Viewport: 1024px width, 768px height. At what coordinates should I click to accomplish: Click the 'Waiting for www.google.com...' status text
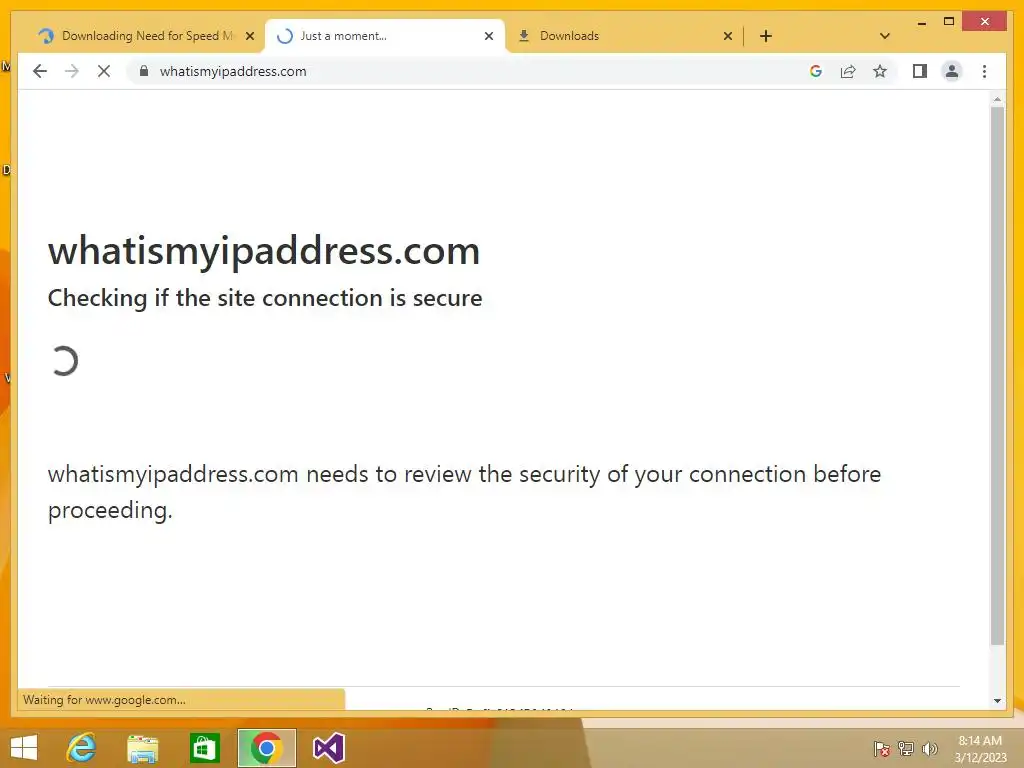coord(104,699)
